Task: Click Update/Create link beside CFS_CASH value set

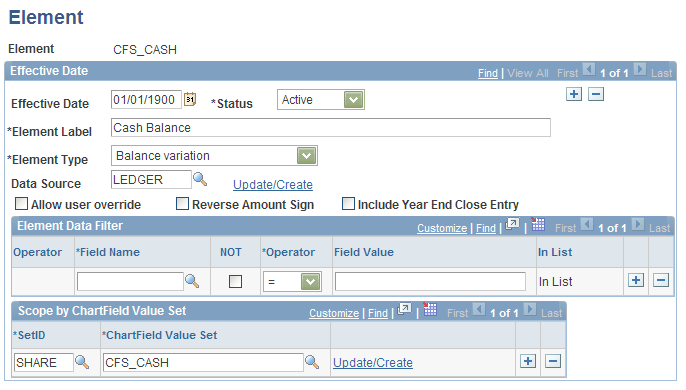Action: pos(373,362)
